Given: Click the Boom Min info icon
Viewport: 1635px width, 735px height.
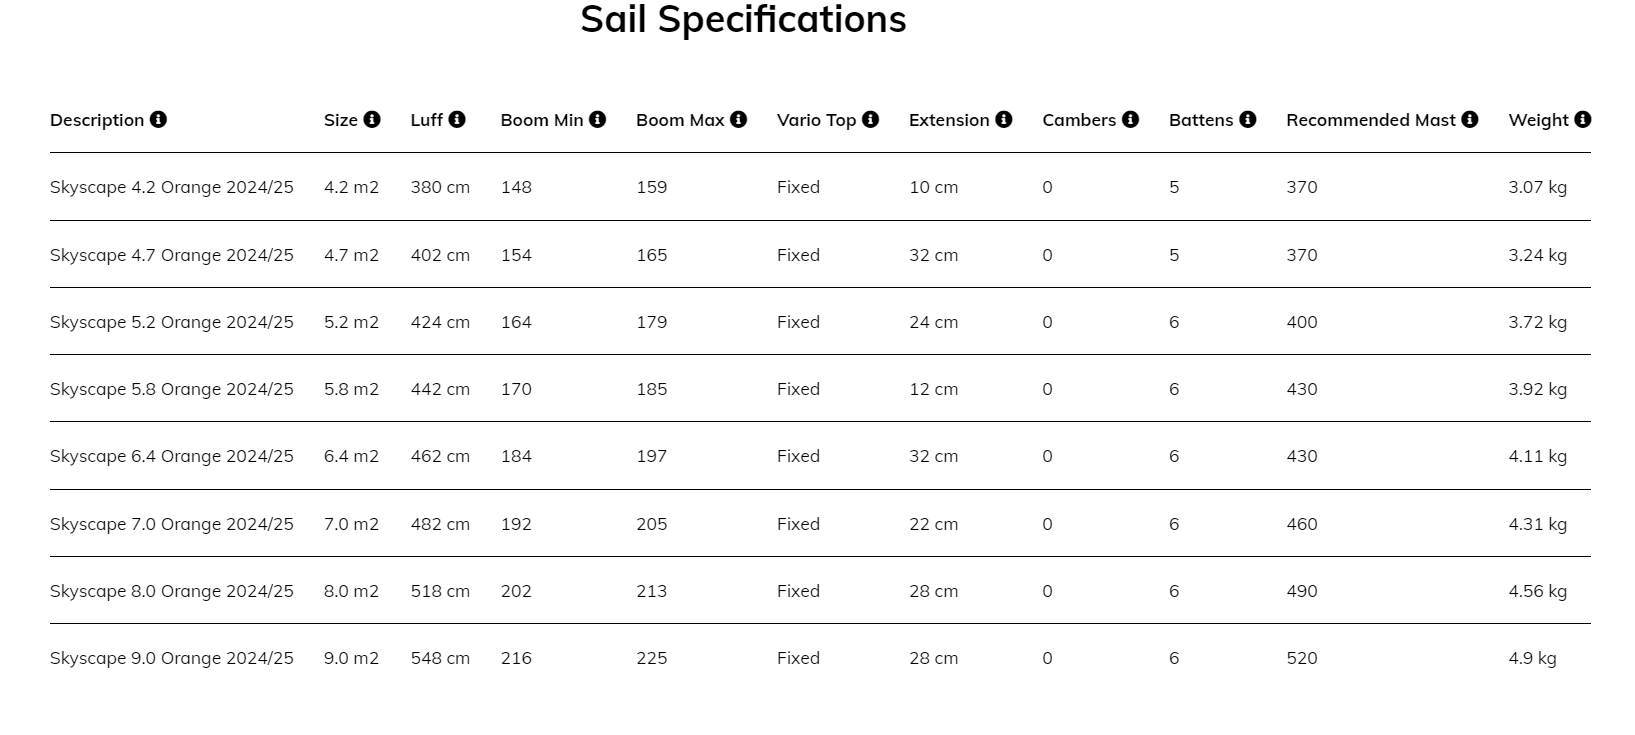Looking at the screenshot, I should coord(597,120).
